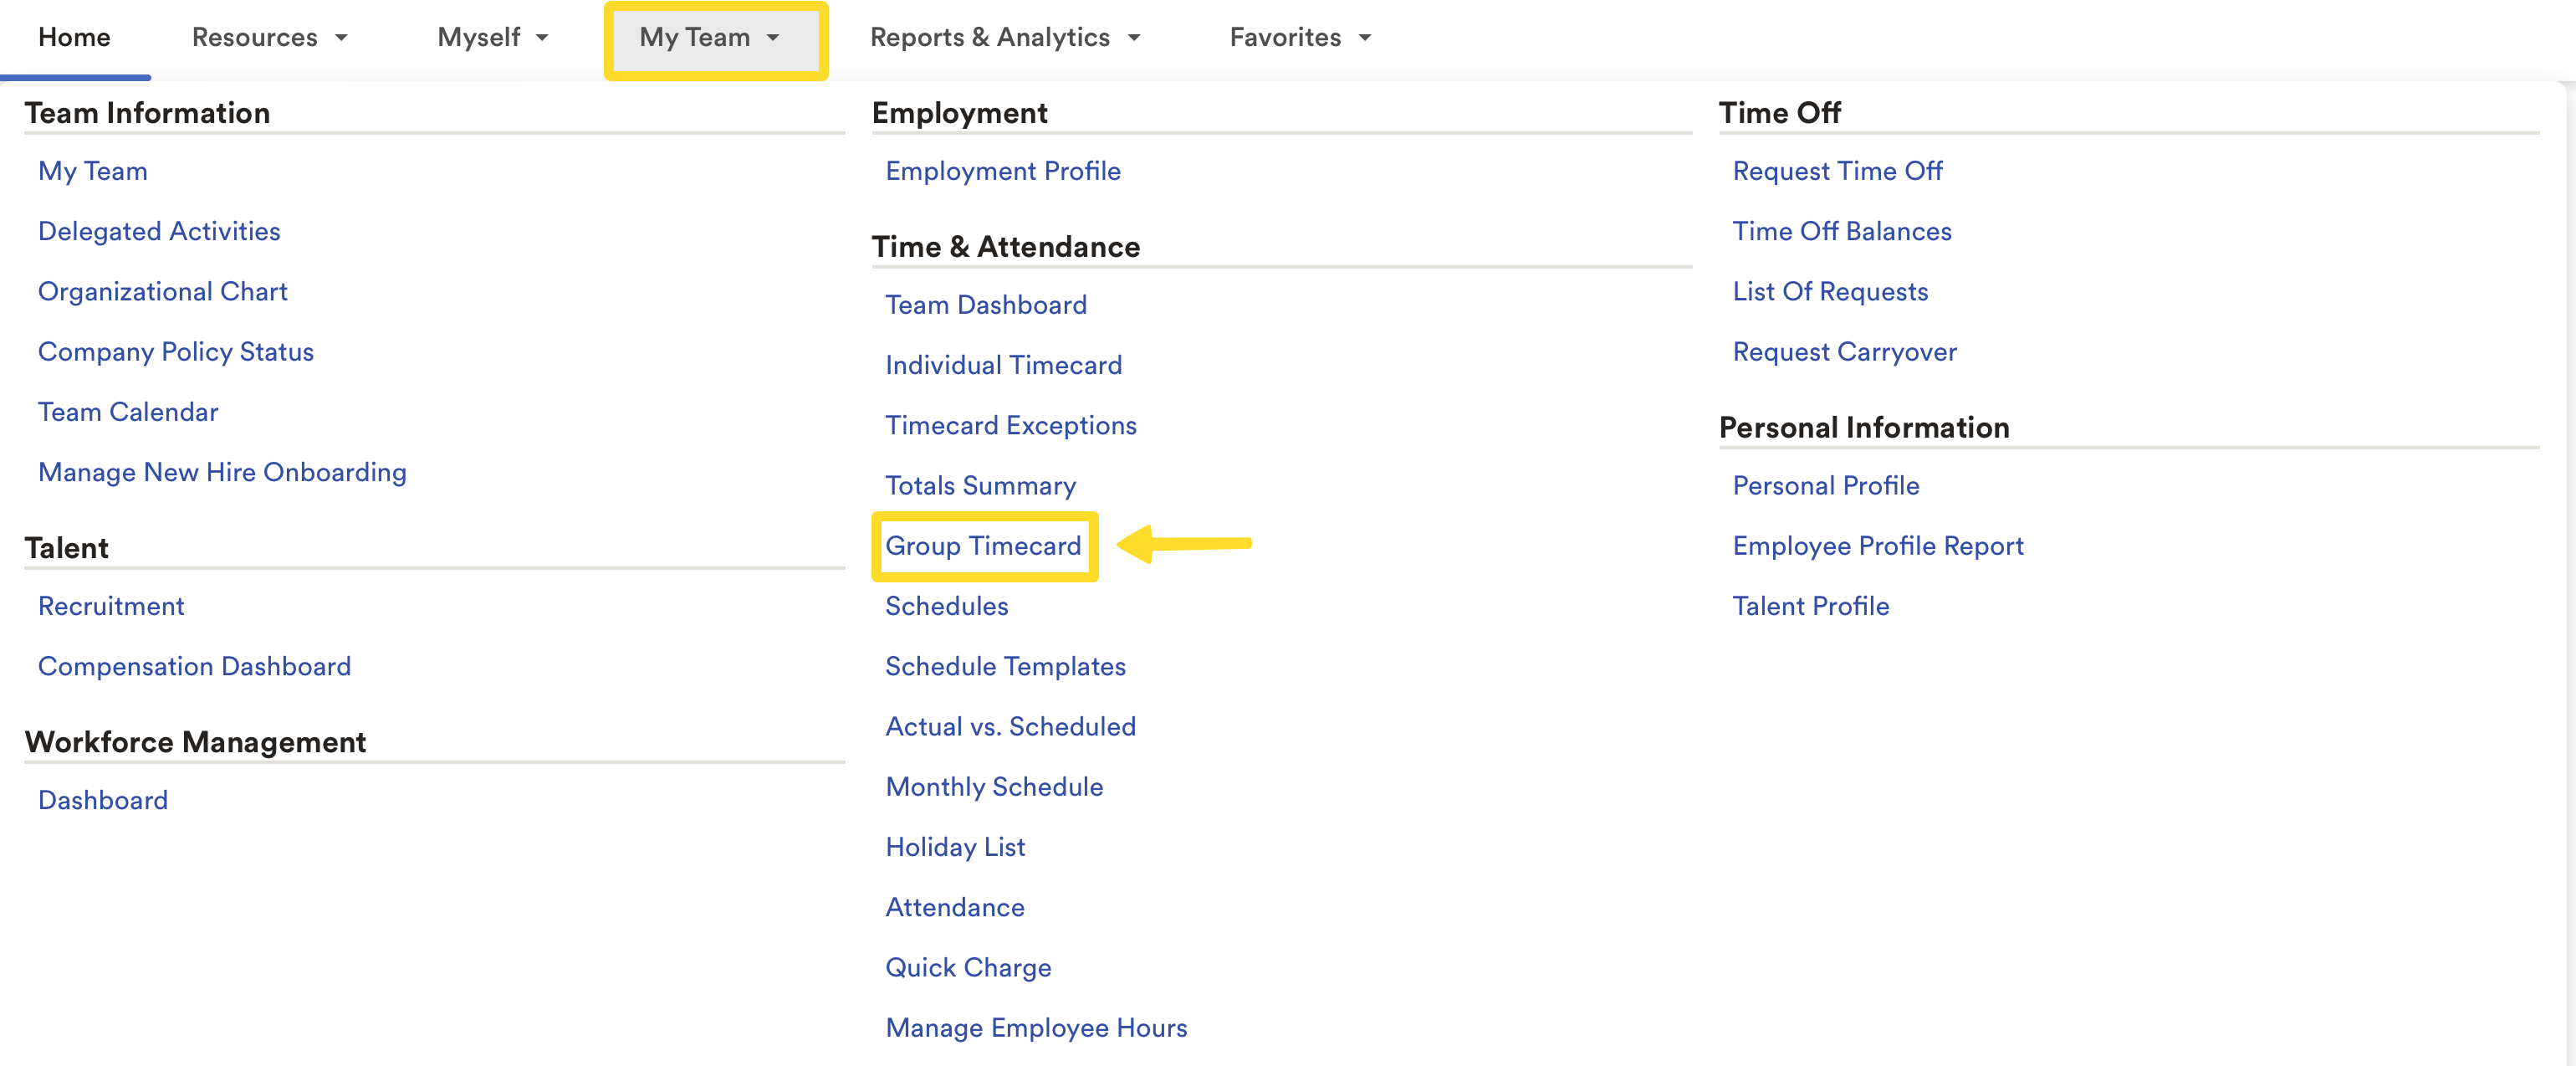2576x1066 pixels.
Task: Click Manage New Hire Onboarding
Action: (x=222, y=472)
